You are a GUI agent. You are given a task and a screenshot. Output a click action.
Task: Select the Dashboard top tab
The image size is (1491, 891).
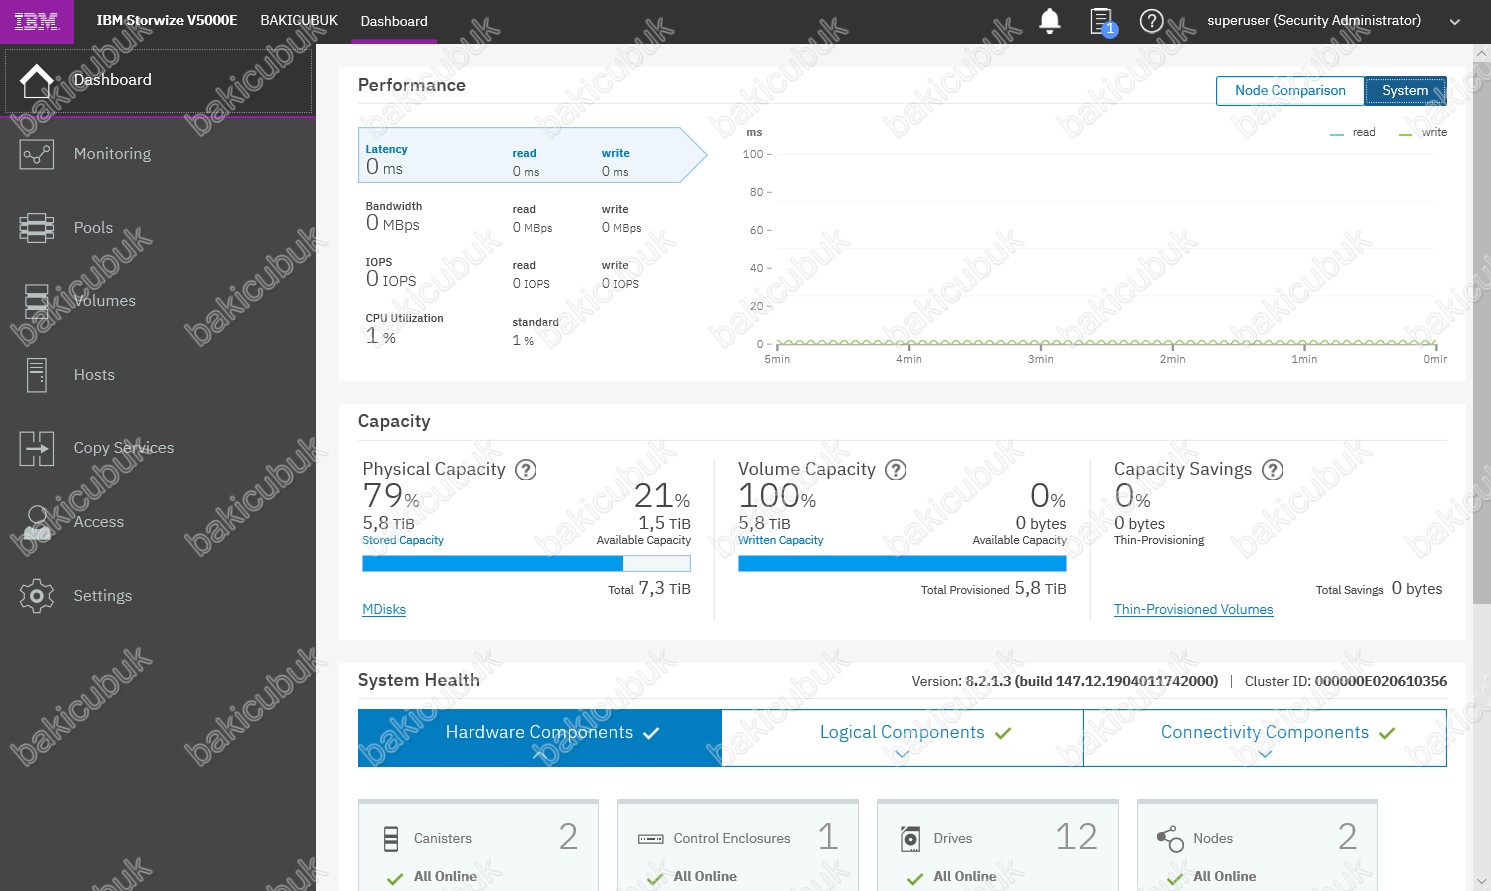tap(394, 21)
